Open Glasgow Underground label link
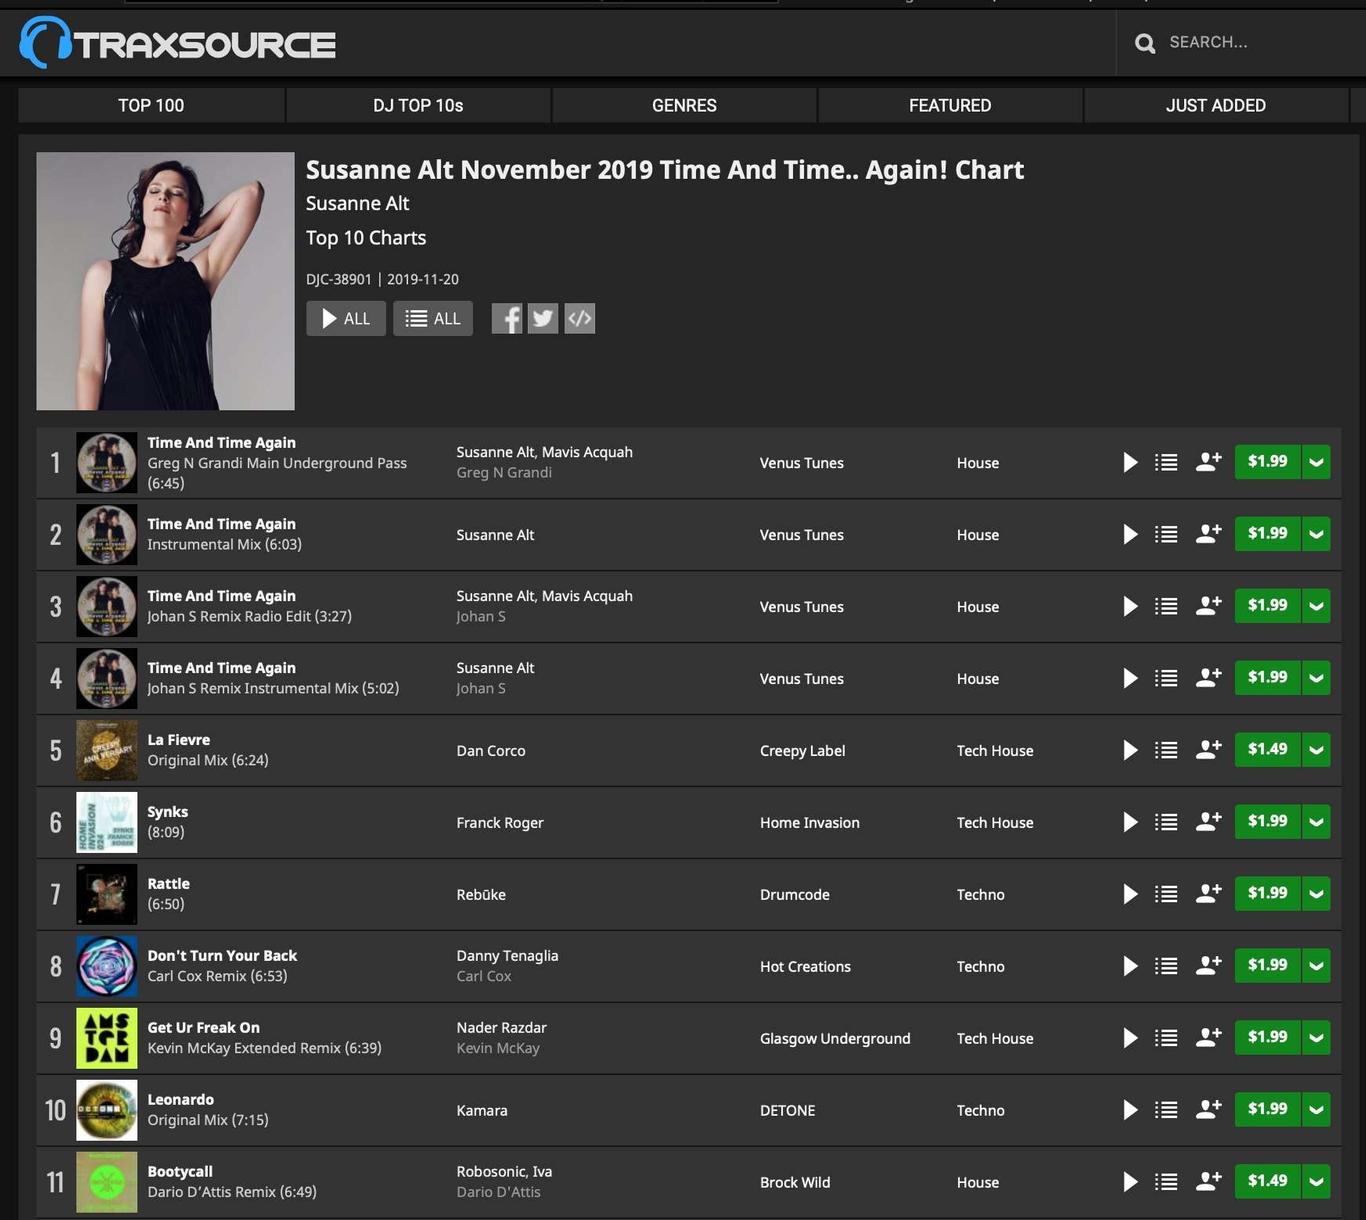Screen dimensions: 1366x1220 [835, 1039]
